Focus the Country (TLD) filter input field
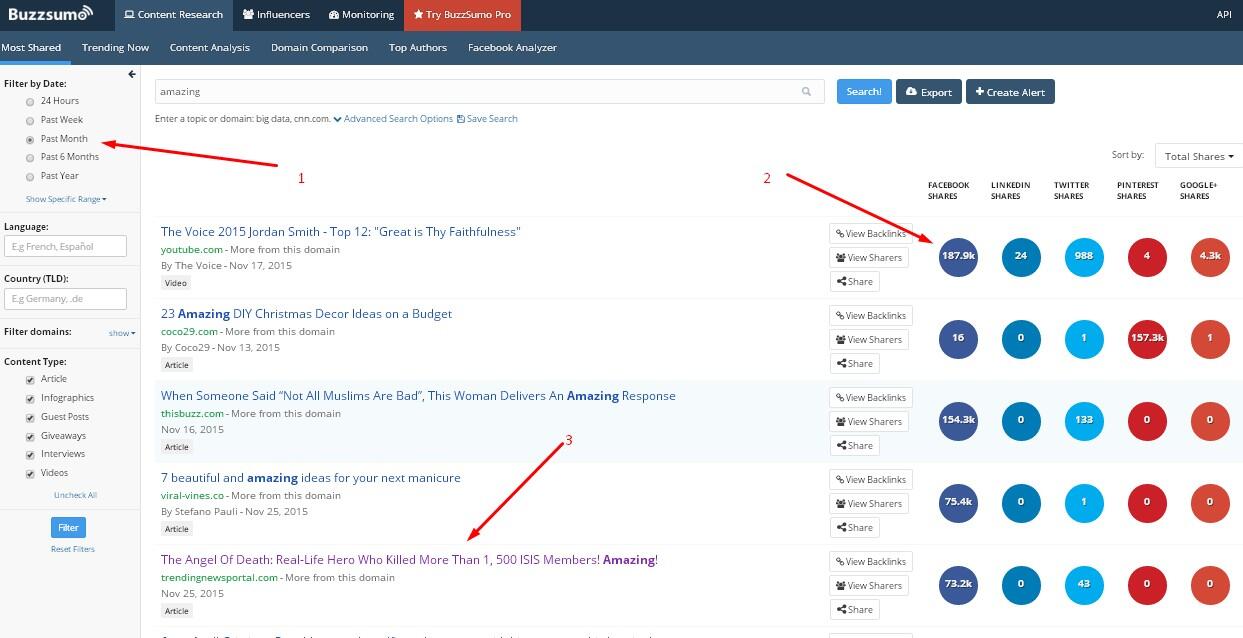Screen dimensions: 1243x638 pos(65,299)
